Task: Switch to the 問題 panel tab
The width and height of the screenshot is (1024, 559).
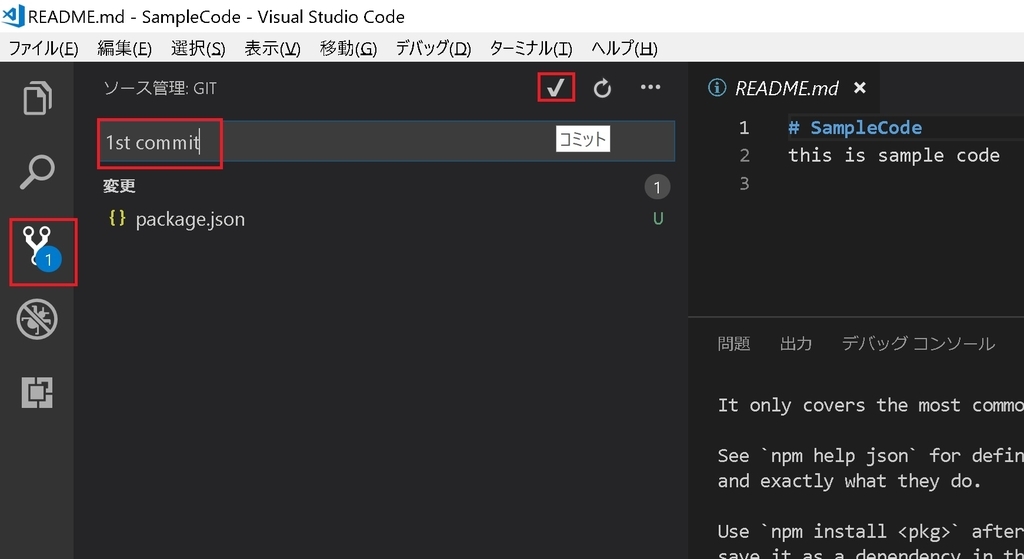Action: (x=733, y=343)
